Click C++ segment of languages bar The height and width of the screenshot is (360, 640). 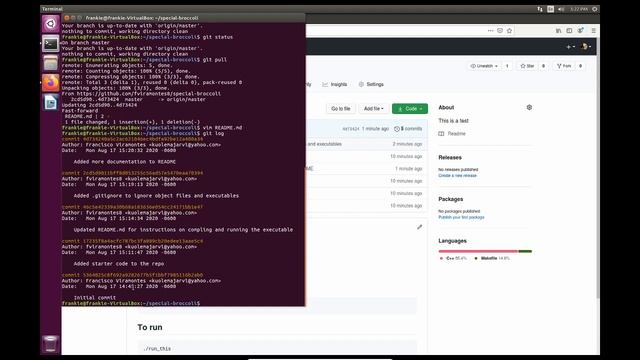click(478, 251)
